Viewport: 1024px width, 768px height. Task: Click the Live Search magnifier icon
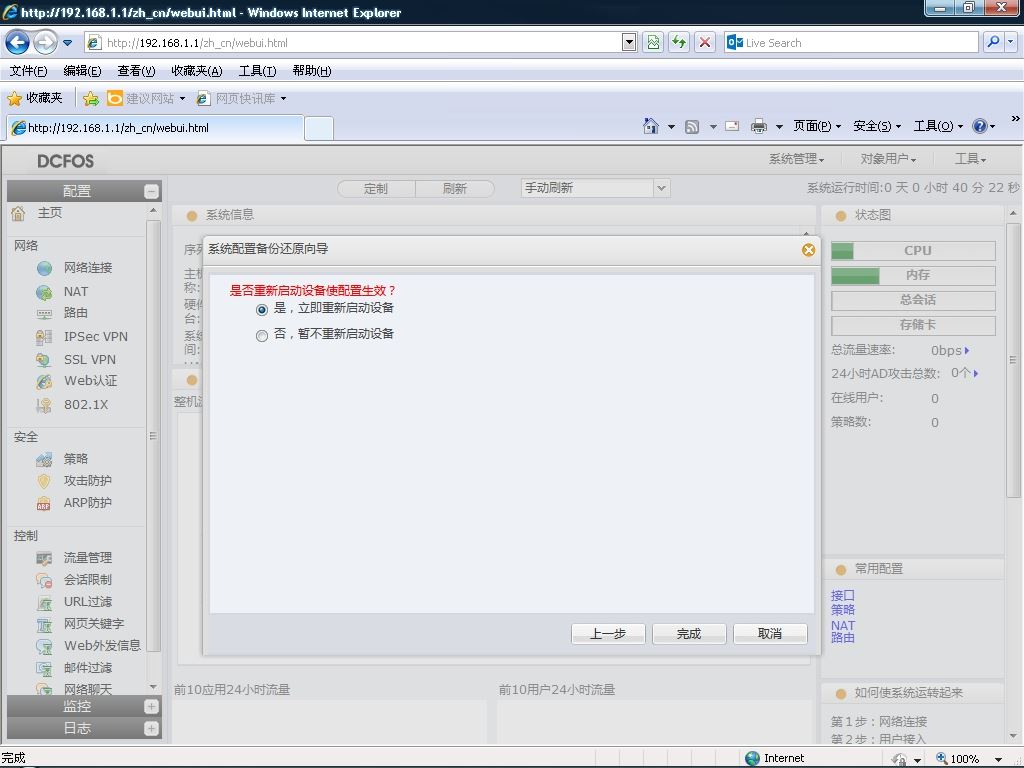coord(993,42)
